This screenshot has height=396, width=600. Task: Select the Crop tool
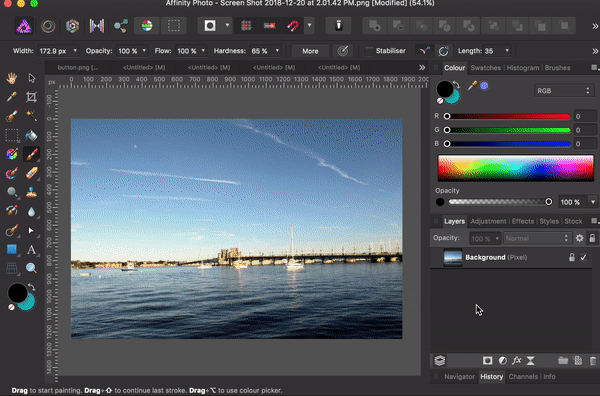pyautogui.click(x=31, y=97)
